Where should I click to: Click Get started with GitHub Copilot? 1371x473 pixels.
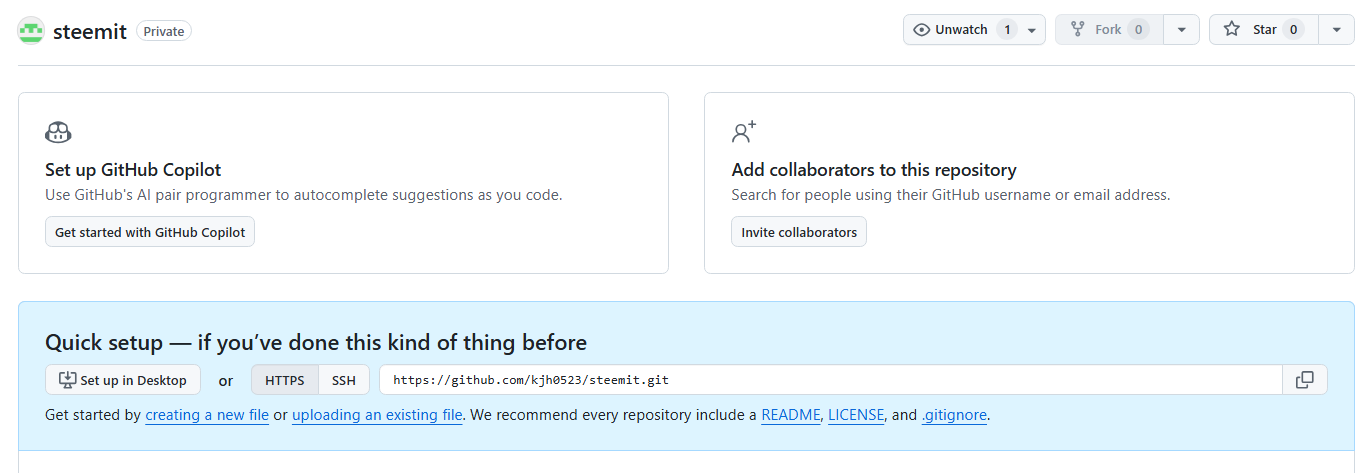(x=150, y=232)
